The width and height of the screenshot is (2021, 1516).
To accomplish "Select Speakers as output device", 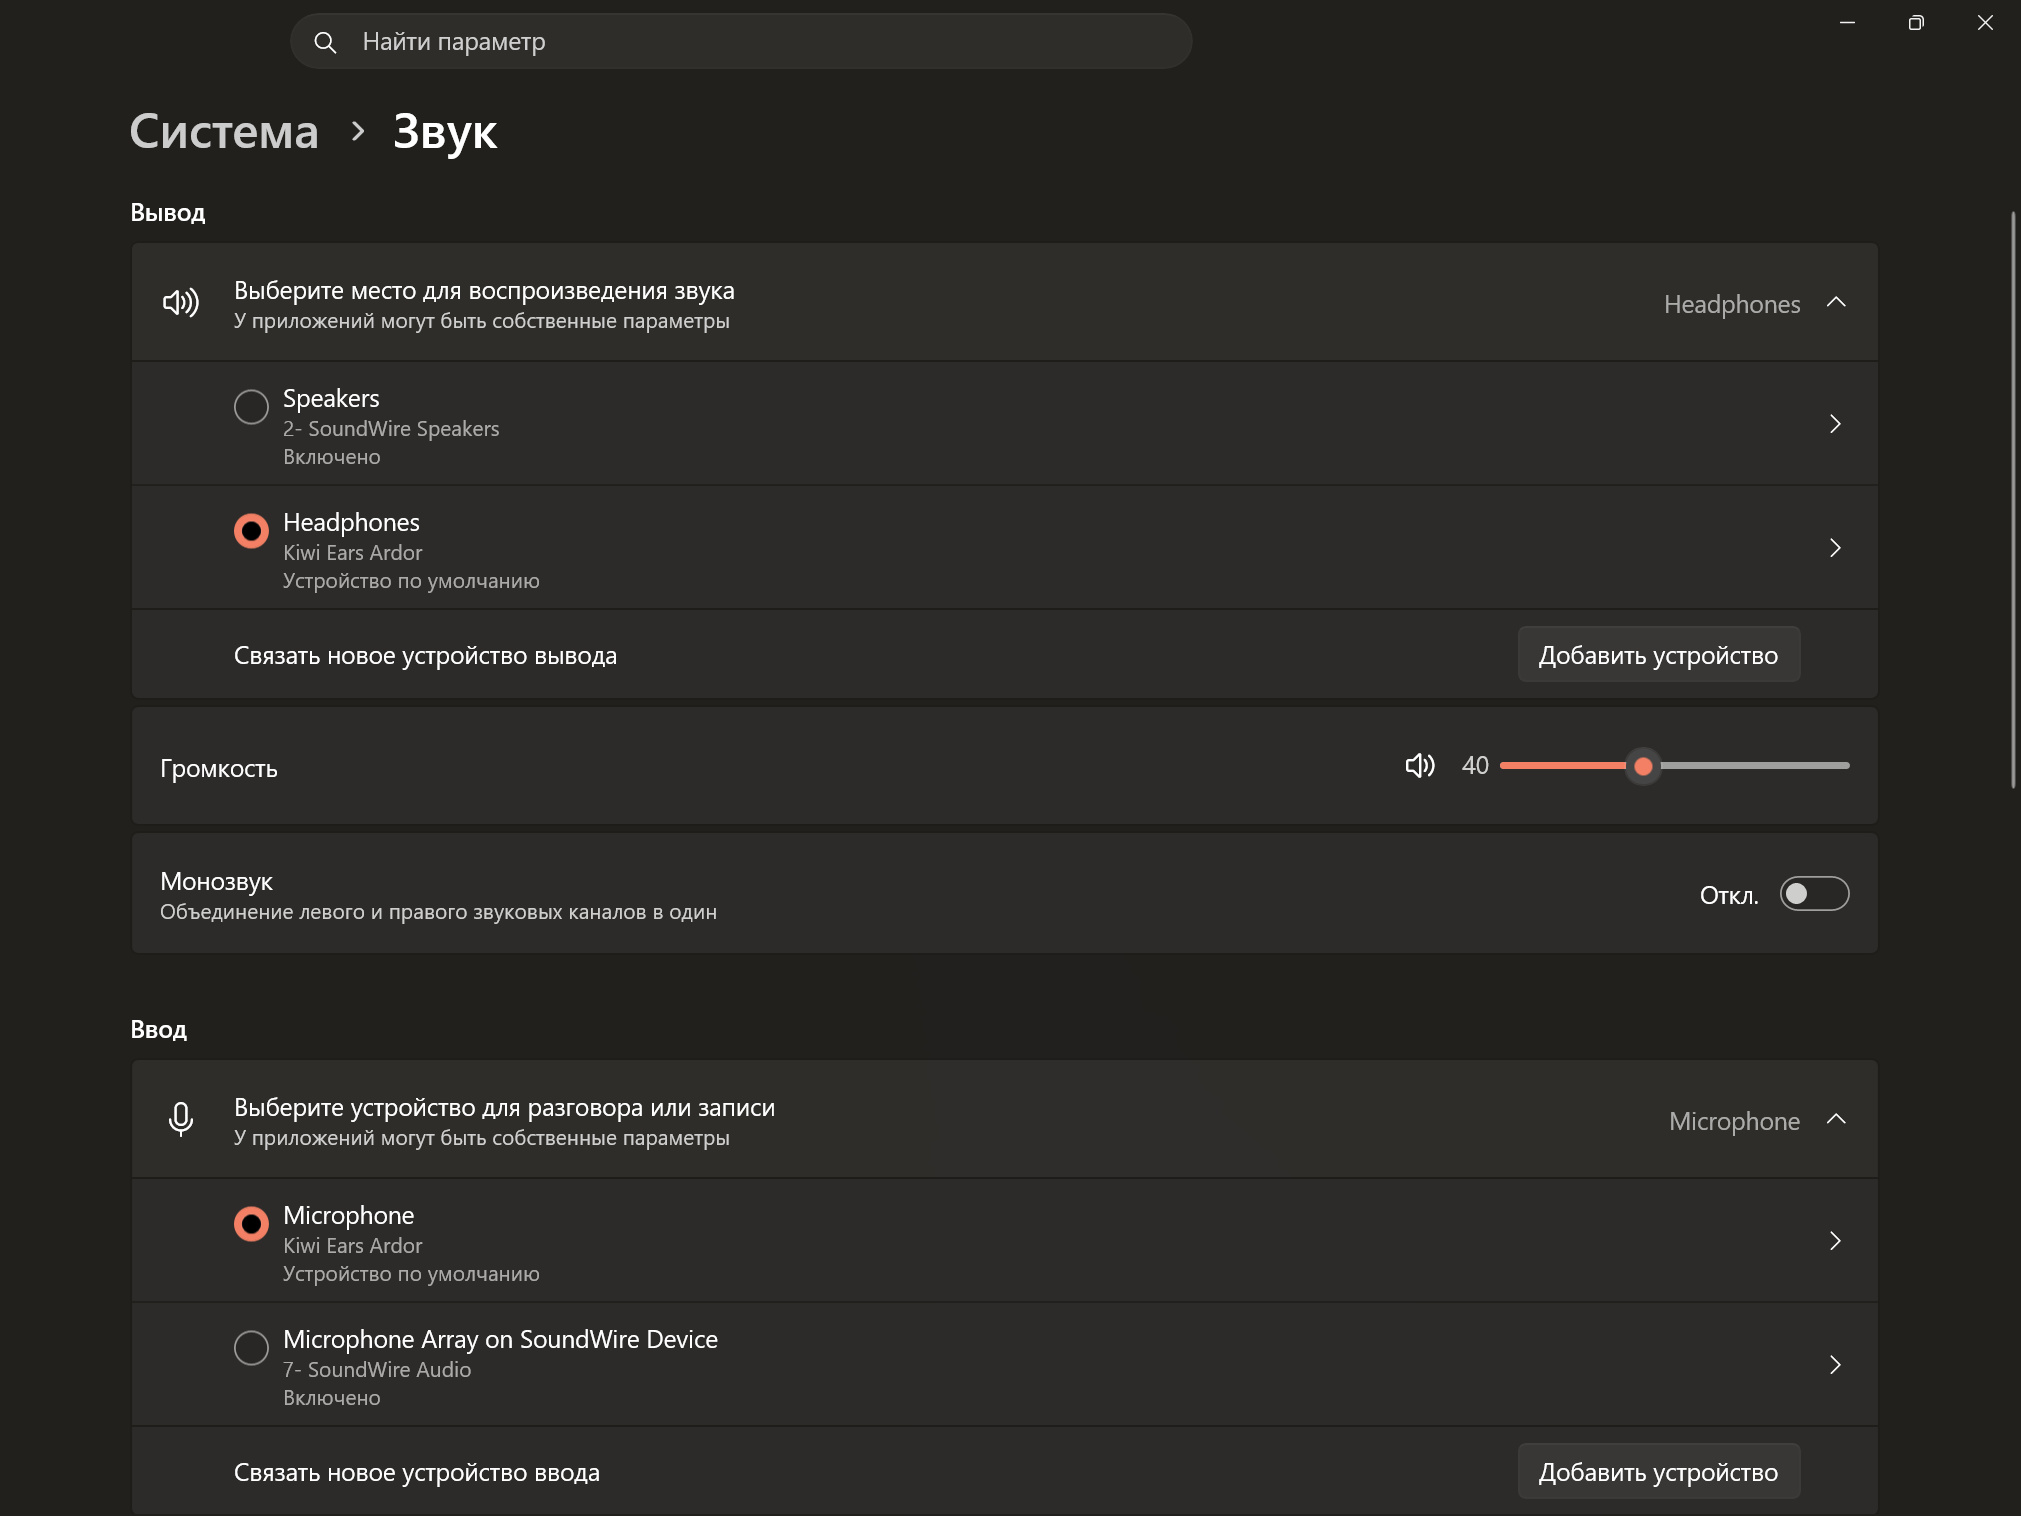I will click(251, 407).
